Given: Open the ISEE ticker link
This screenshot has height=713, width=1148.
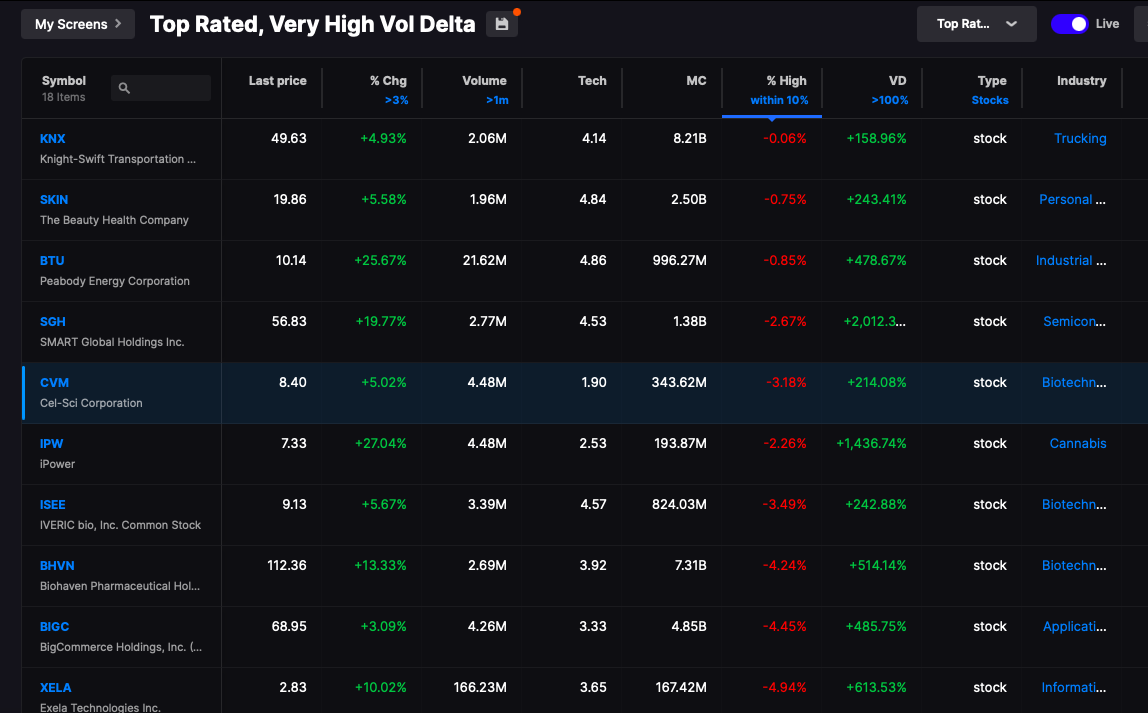Looking at the screenshot, I should click(53, 504).
